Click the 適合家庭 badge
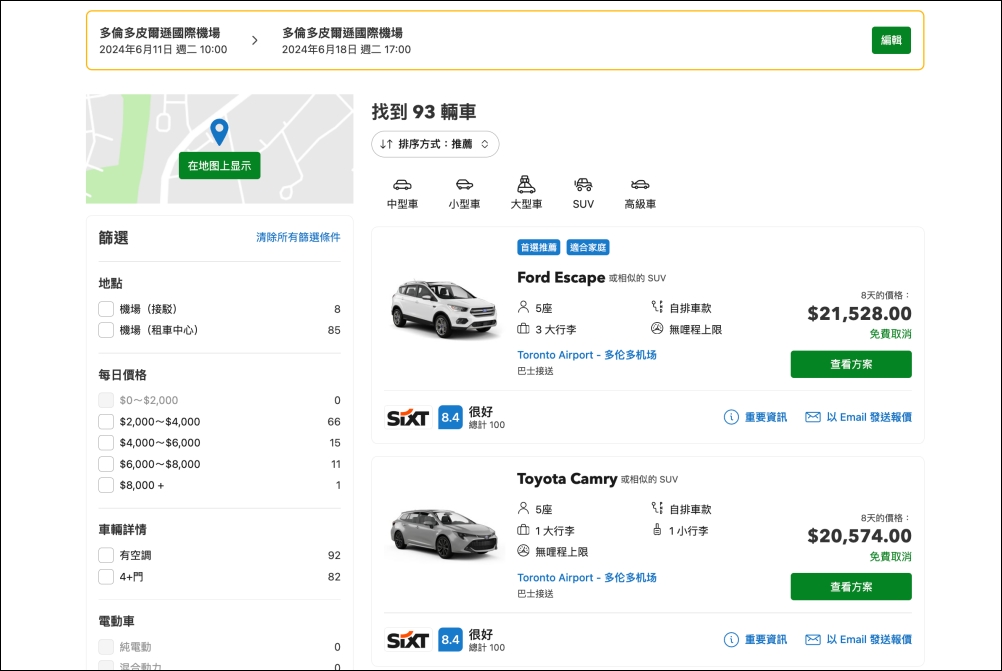The width and height of the screenshot is (1002, 671). point(587,247)
